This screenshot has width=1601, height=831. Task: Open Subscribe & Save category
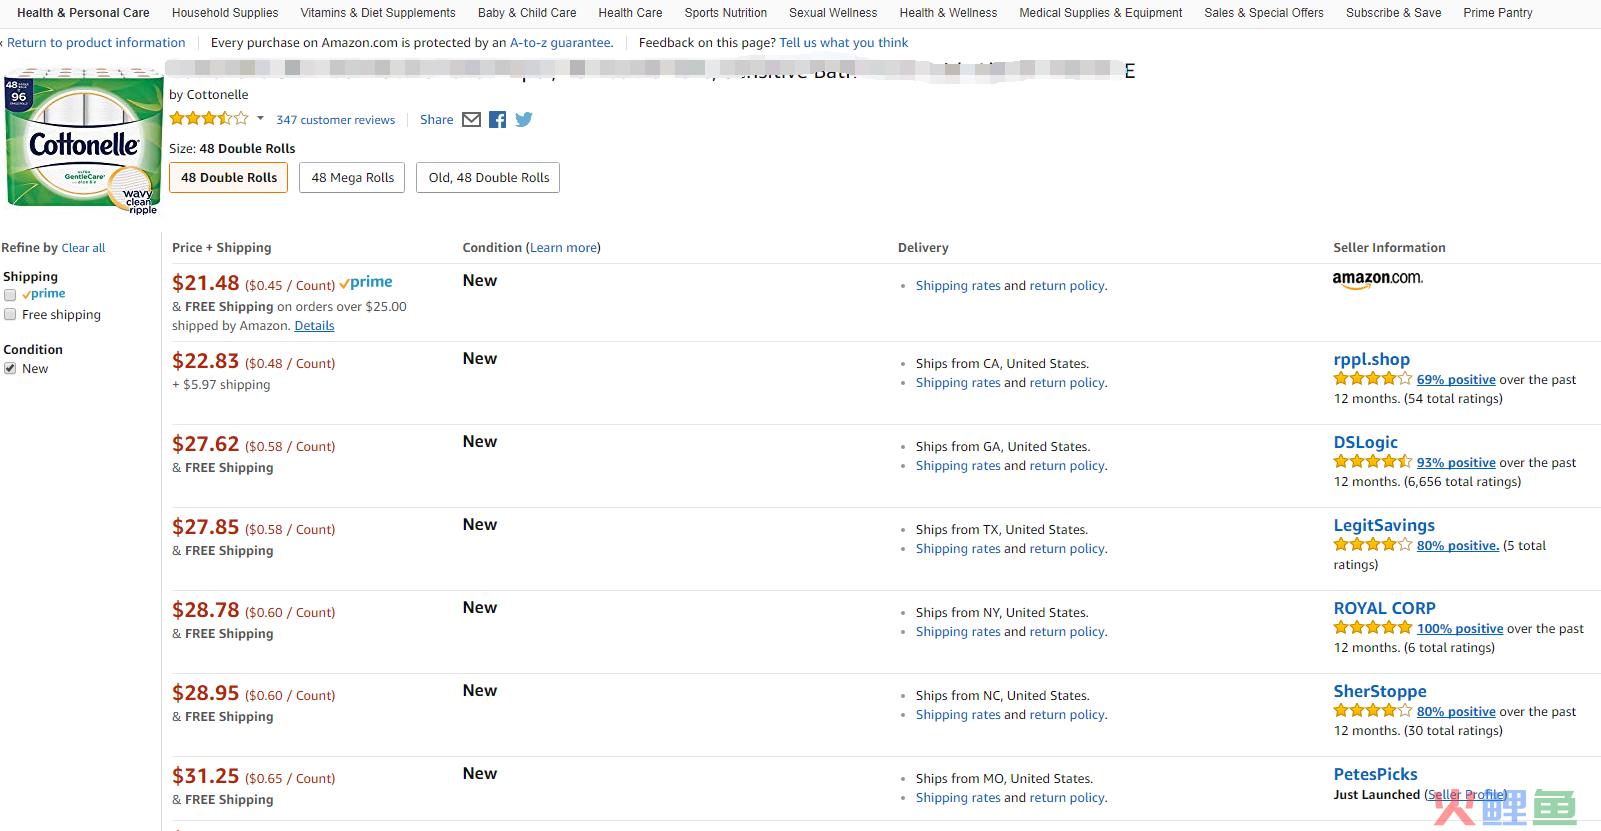tap(1394, 13)
